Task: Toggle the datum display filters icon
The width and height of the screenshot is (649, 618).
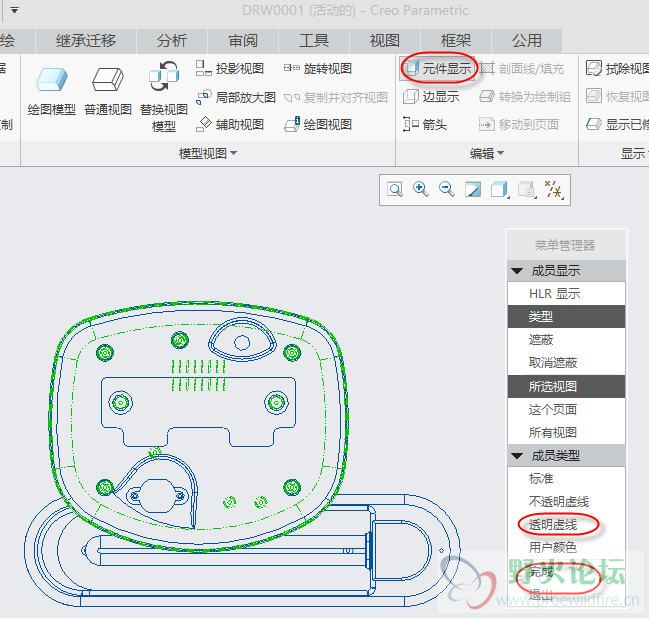Action: point(553,190)
